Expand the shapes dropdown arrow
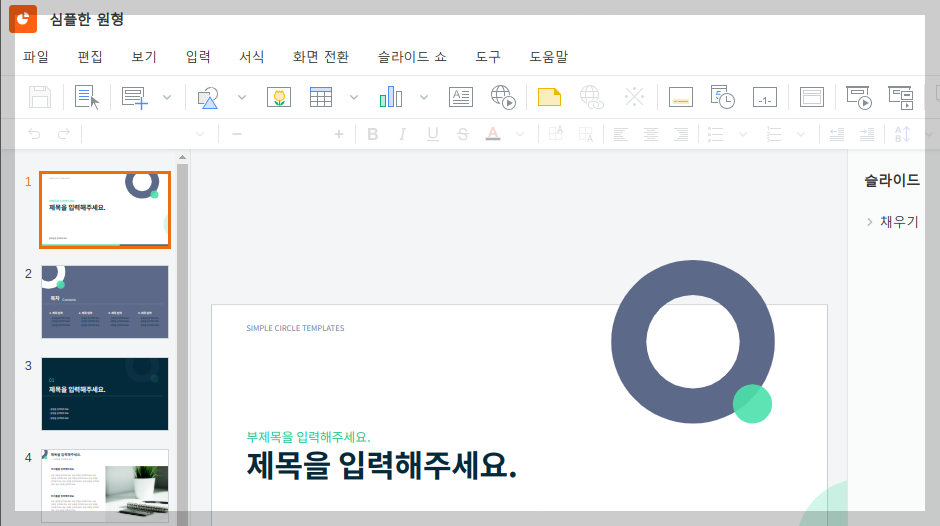The width and height of the screenshot is (940, 526). point(242,97)
